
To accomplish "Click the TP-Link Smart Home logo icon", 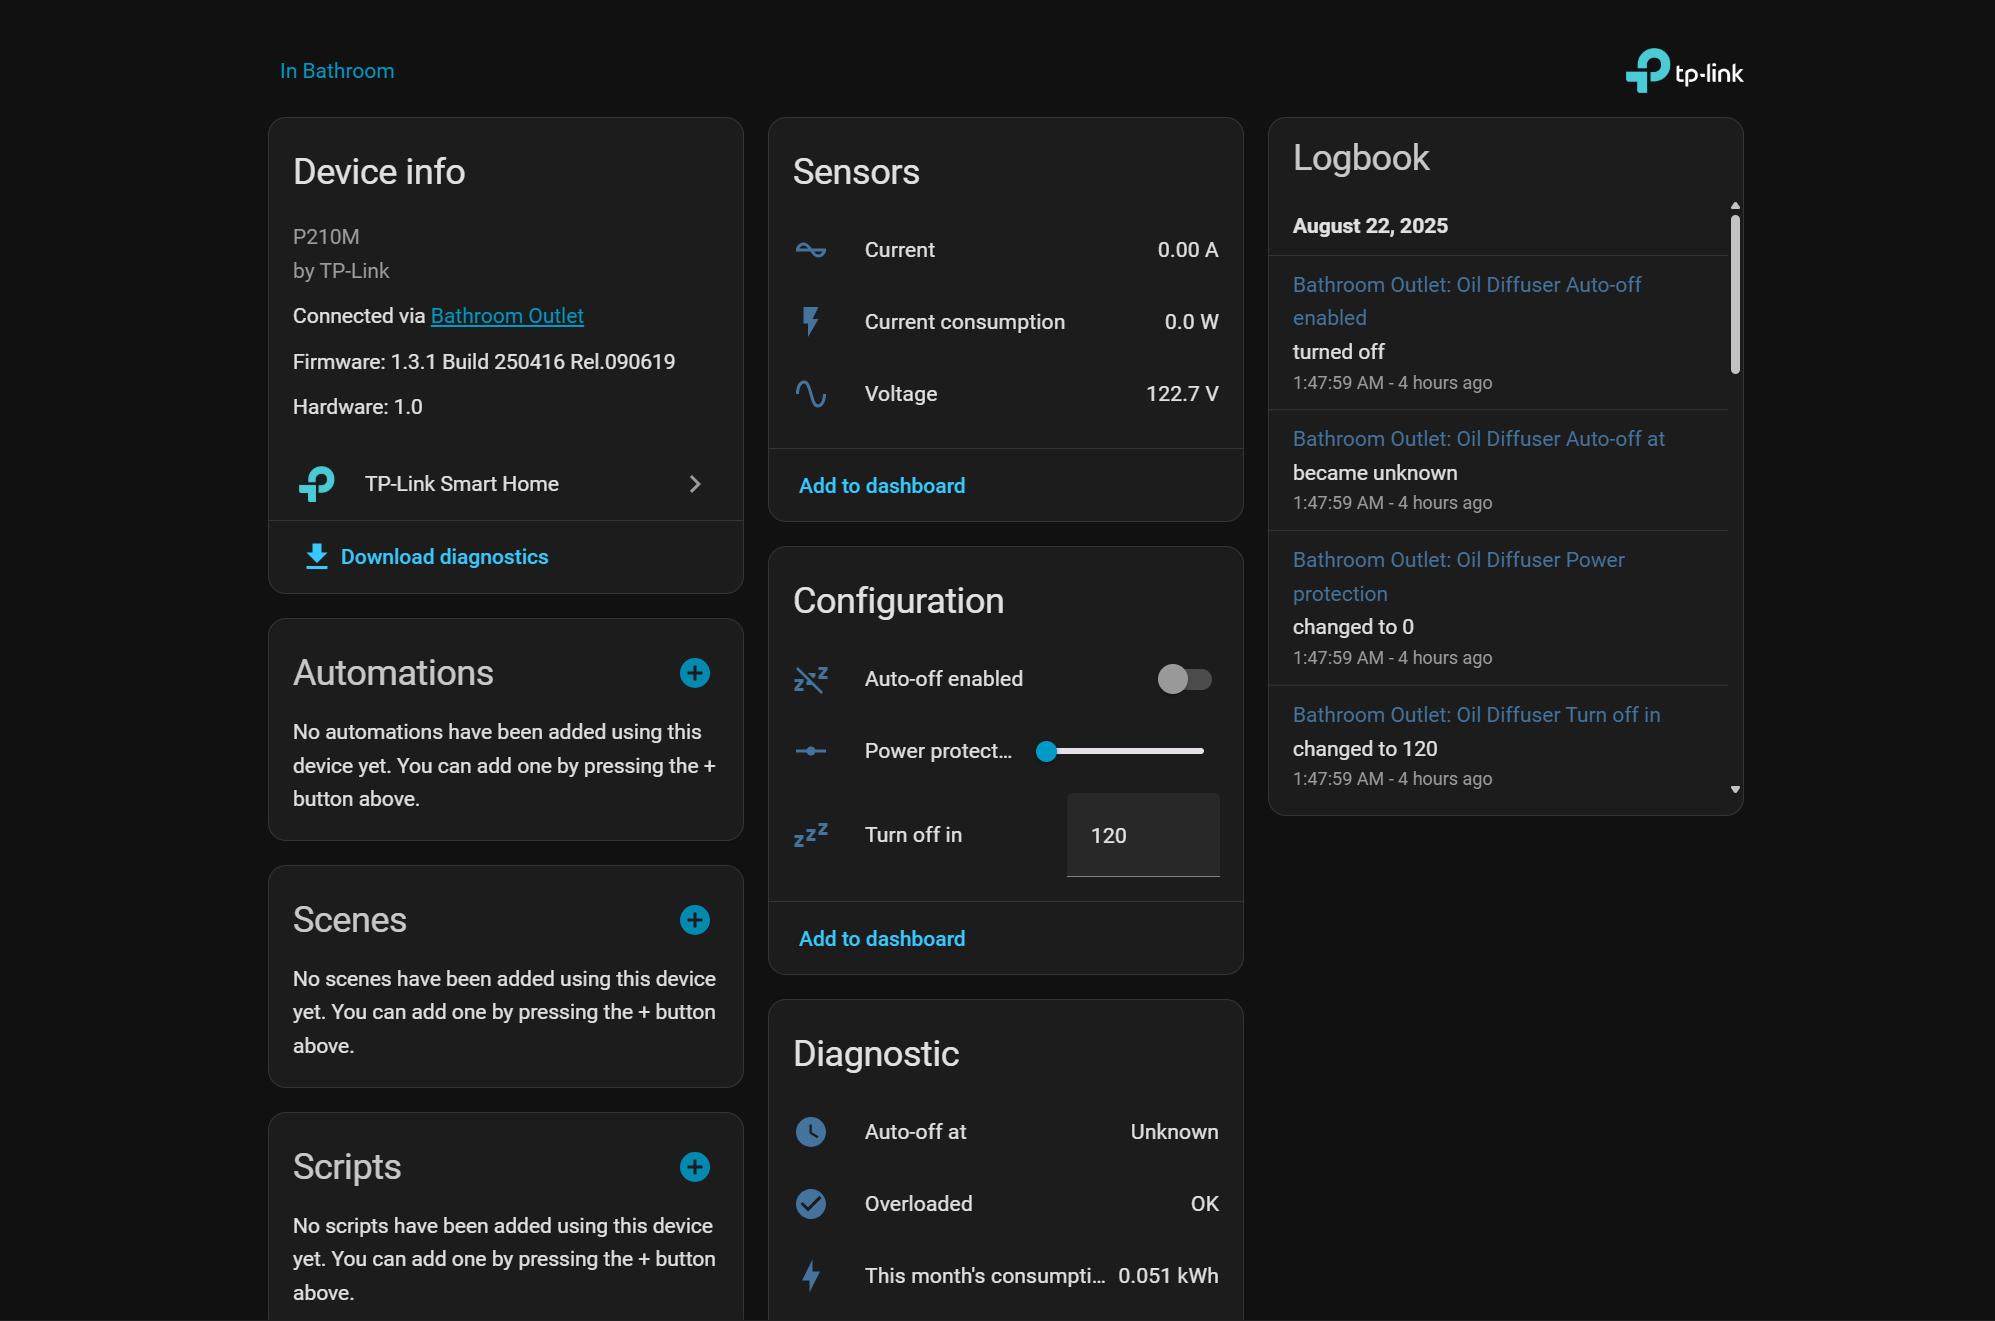I will click(316, 484).
